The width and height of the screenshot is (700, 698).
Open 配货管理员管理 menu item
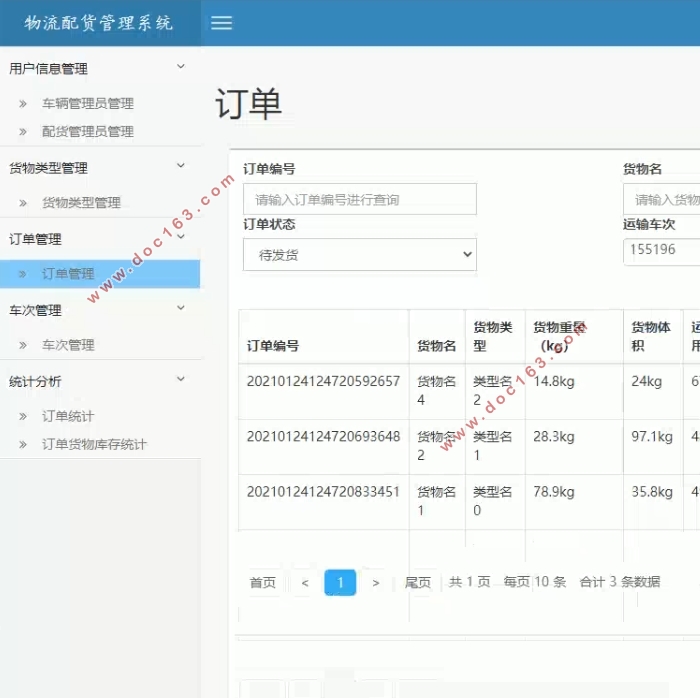point(88,132)
